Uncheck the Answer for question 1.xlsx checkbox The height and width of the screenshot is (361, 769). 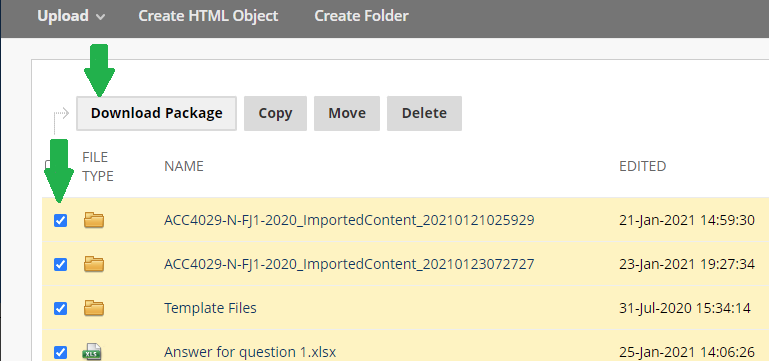click(x=60, y=352)
